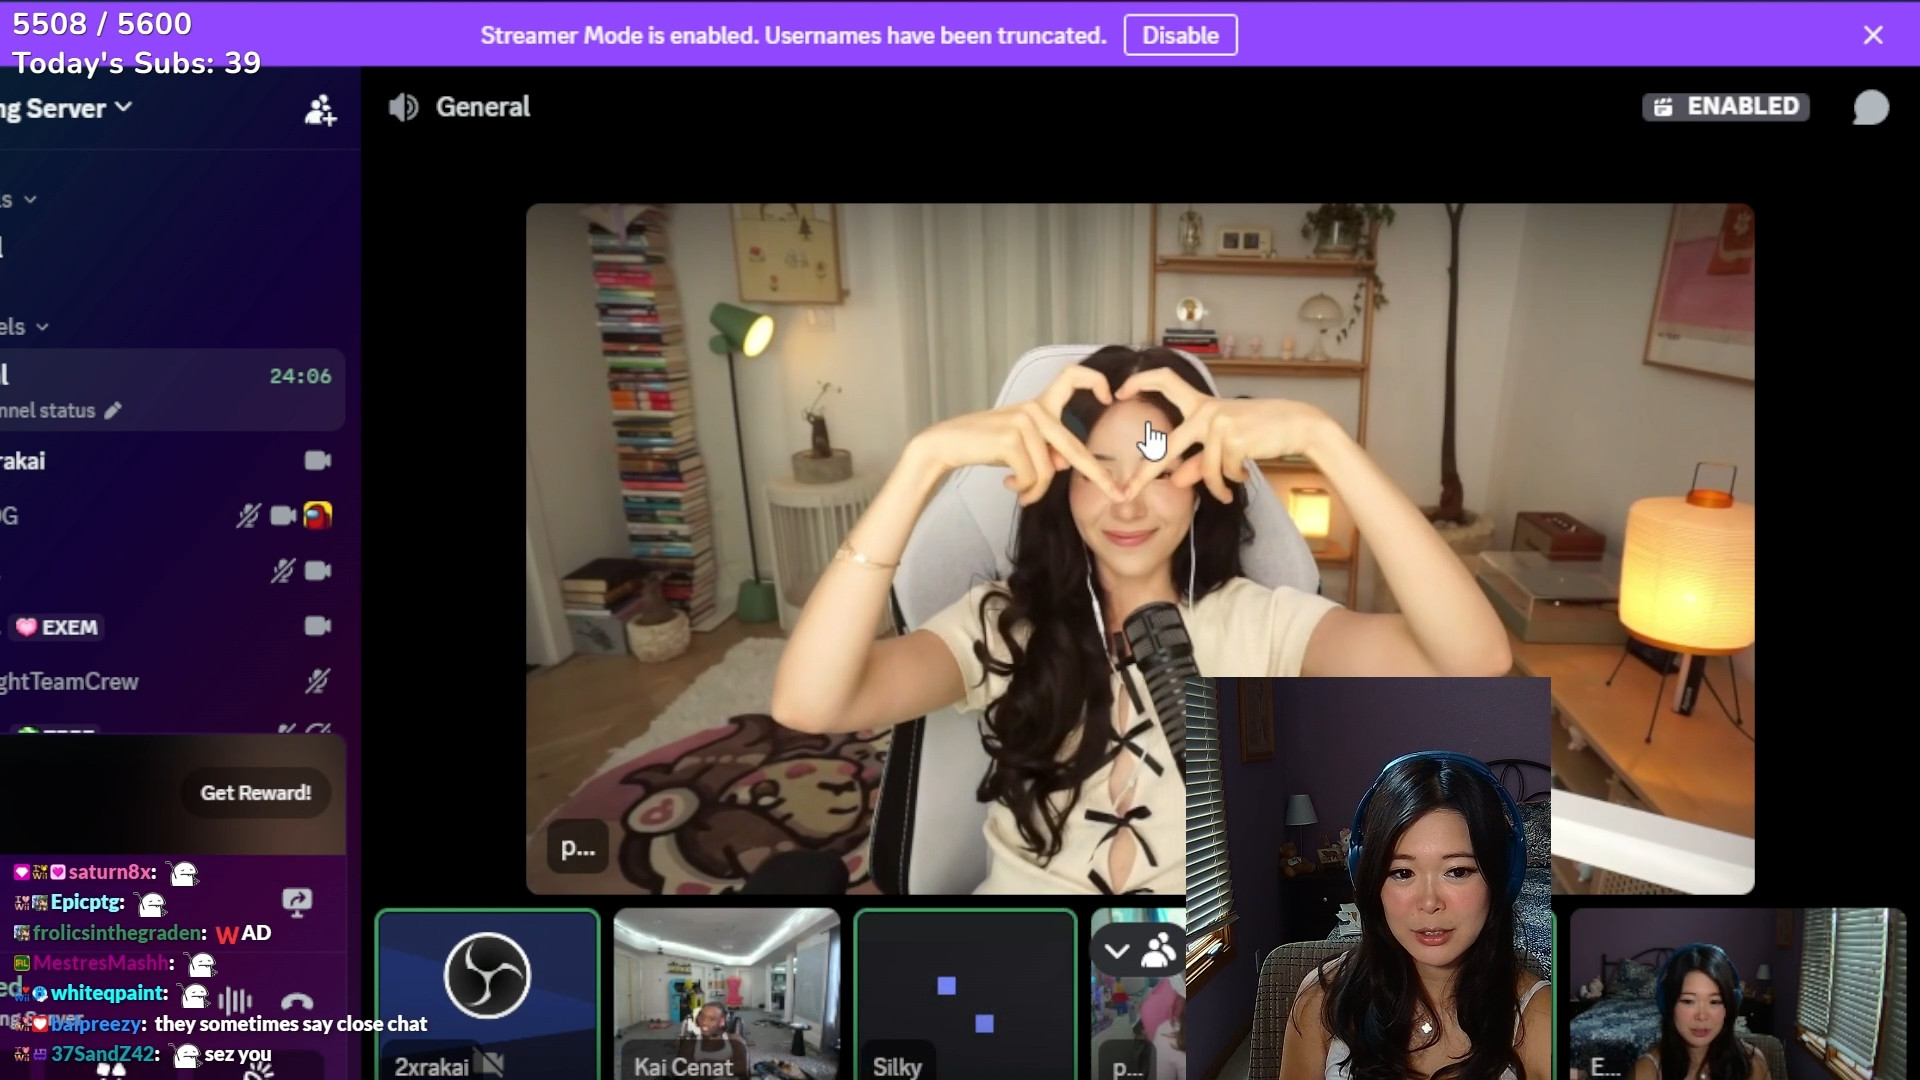
Task: Disable Streamer Mode from the banner
Action: 1180,35
